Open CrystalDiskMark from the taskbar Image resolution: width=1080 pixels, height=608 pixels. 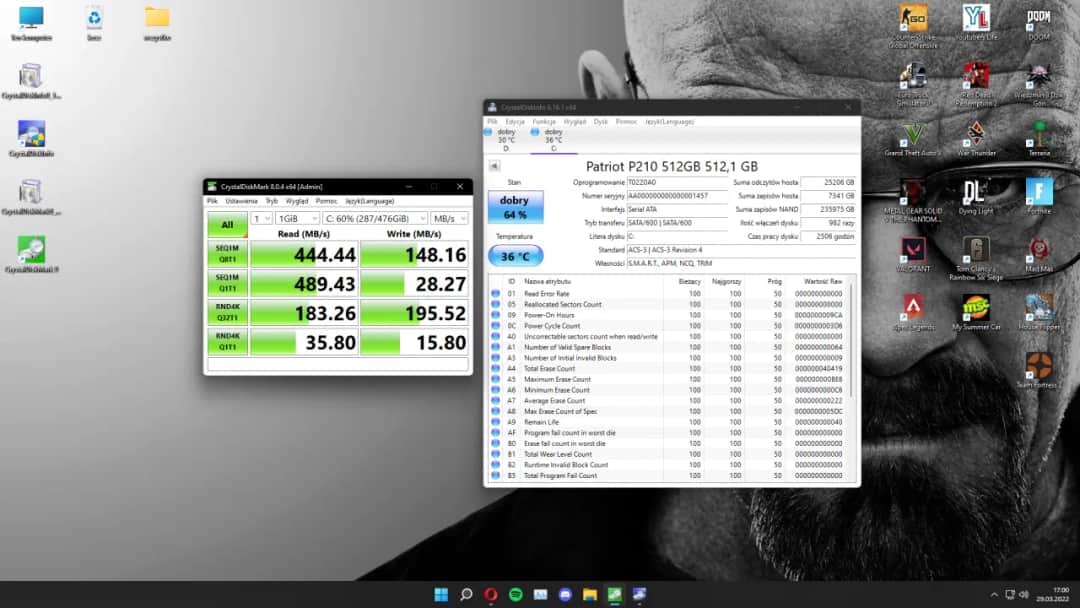point(614,594)
